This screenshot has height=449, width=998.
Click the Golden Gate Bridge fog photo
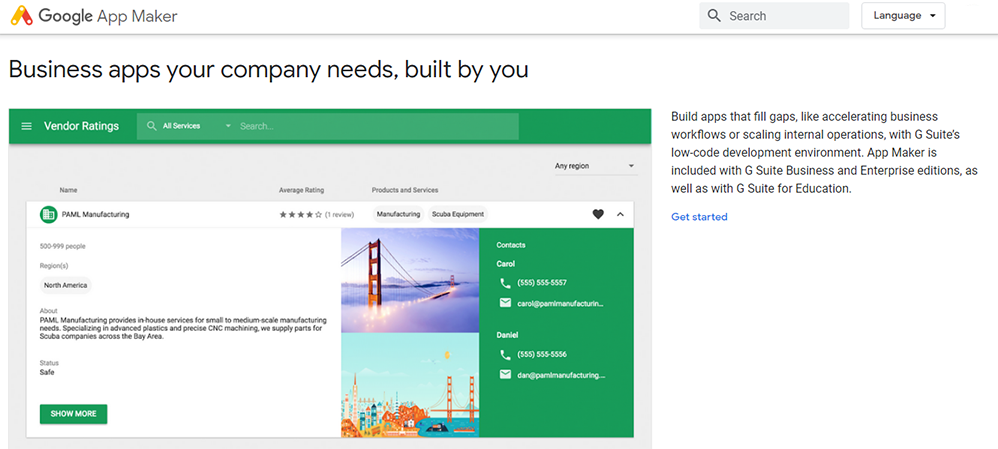coord(410,280)
